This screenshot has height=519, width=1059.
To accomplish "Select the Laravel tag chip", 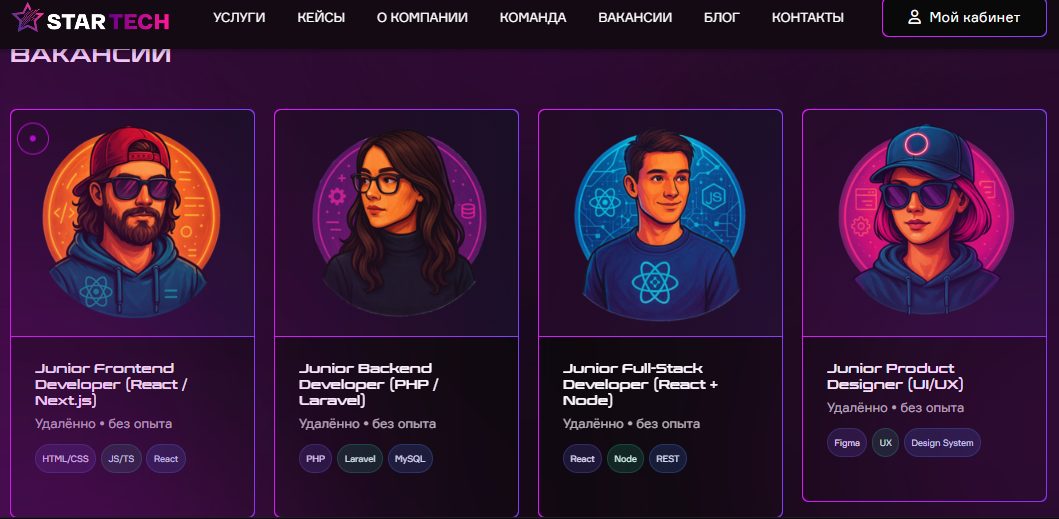I will point(360,459).
